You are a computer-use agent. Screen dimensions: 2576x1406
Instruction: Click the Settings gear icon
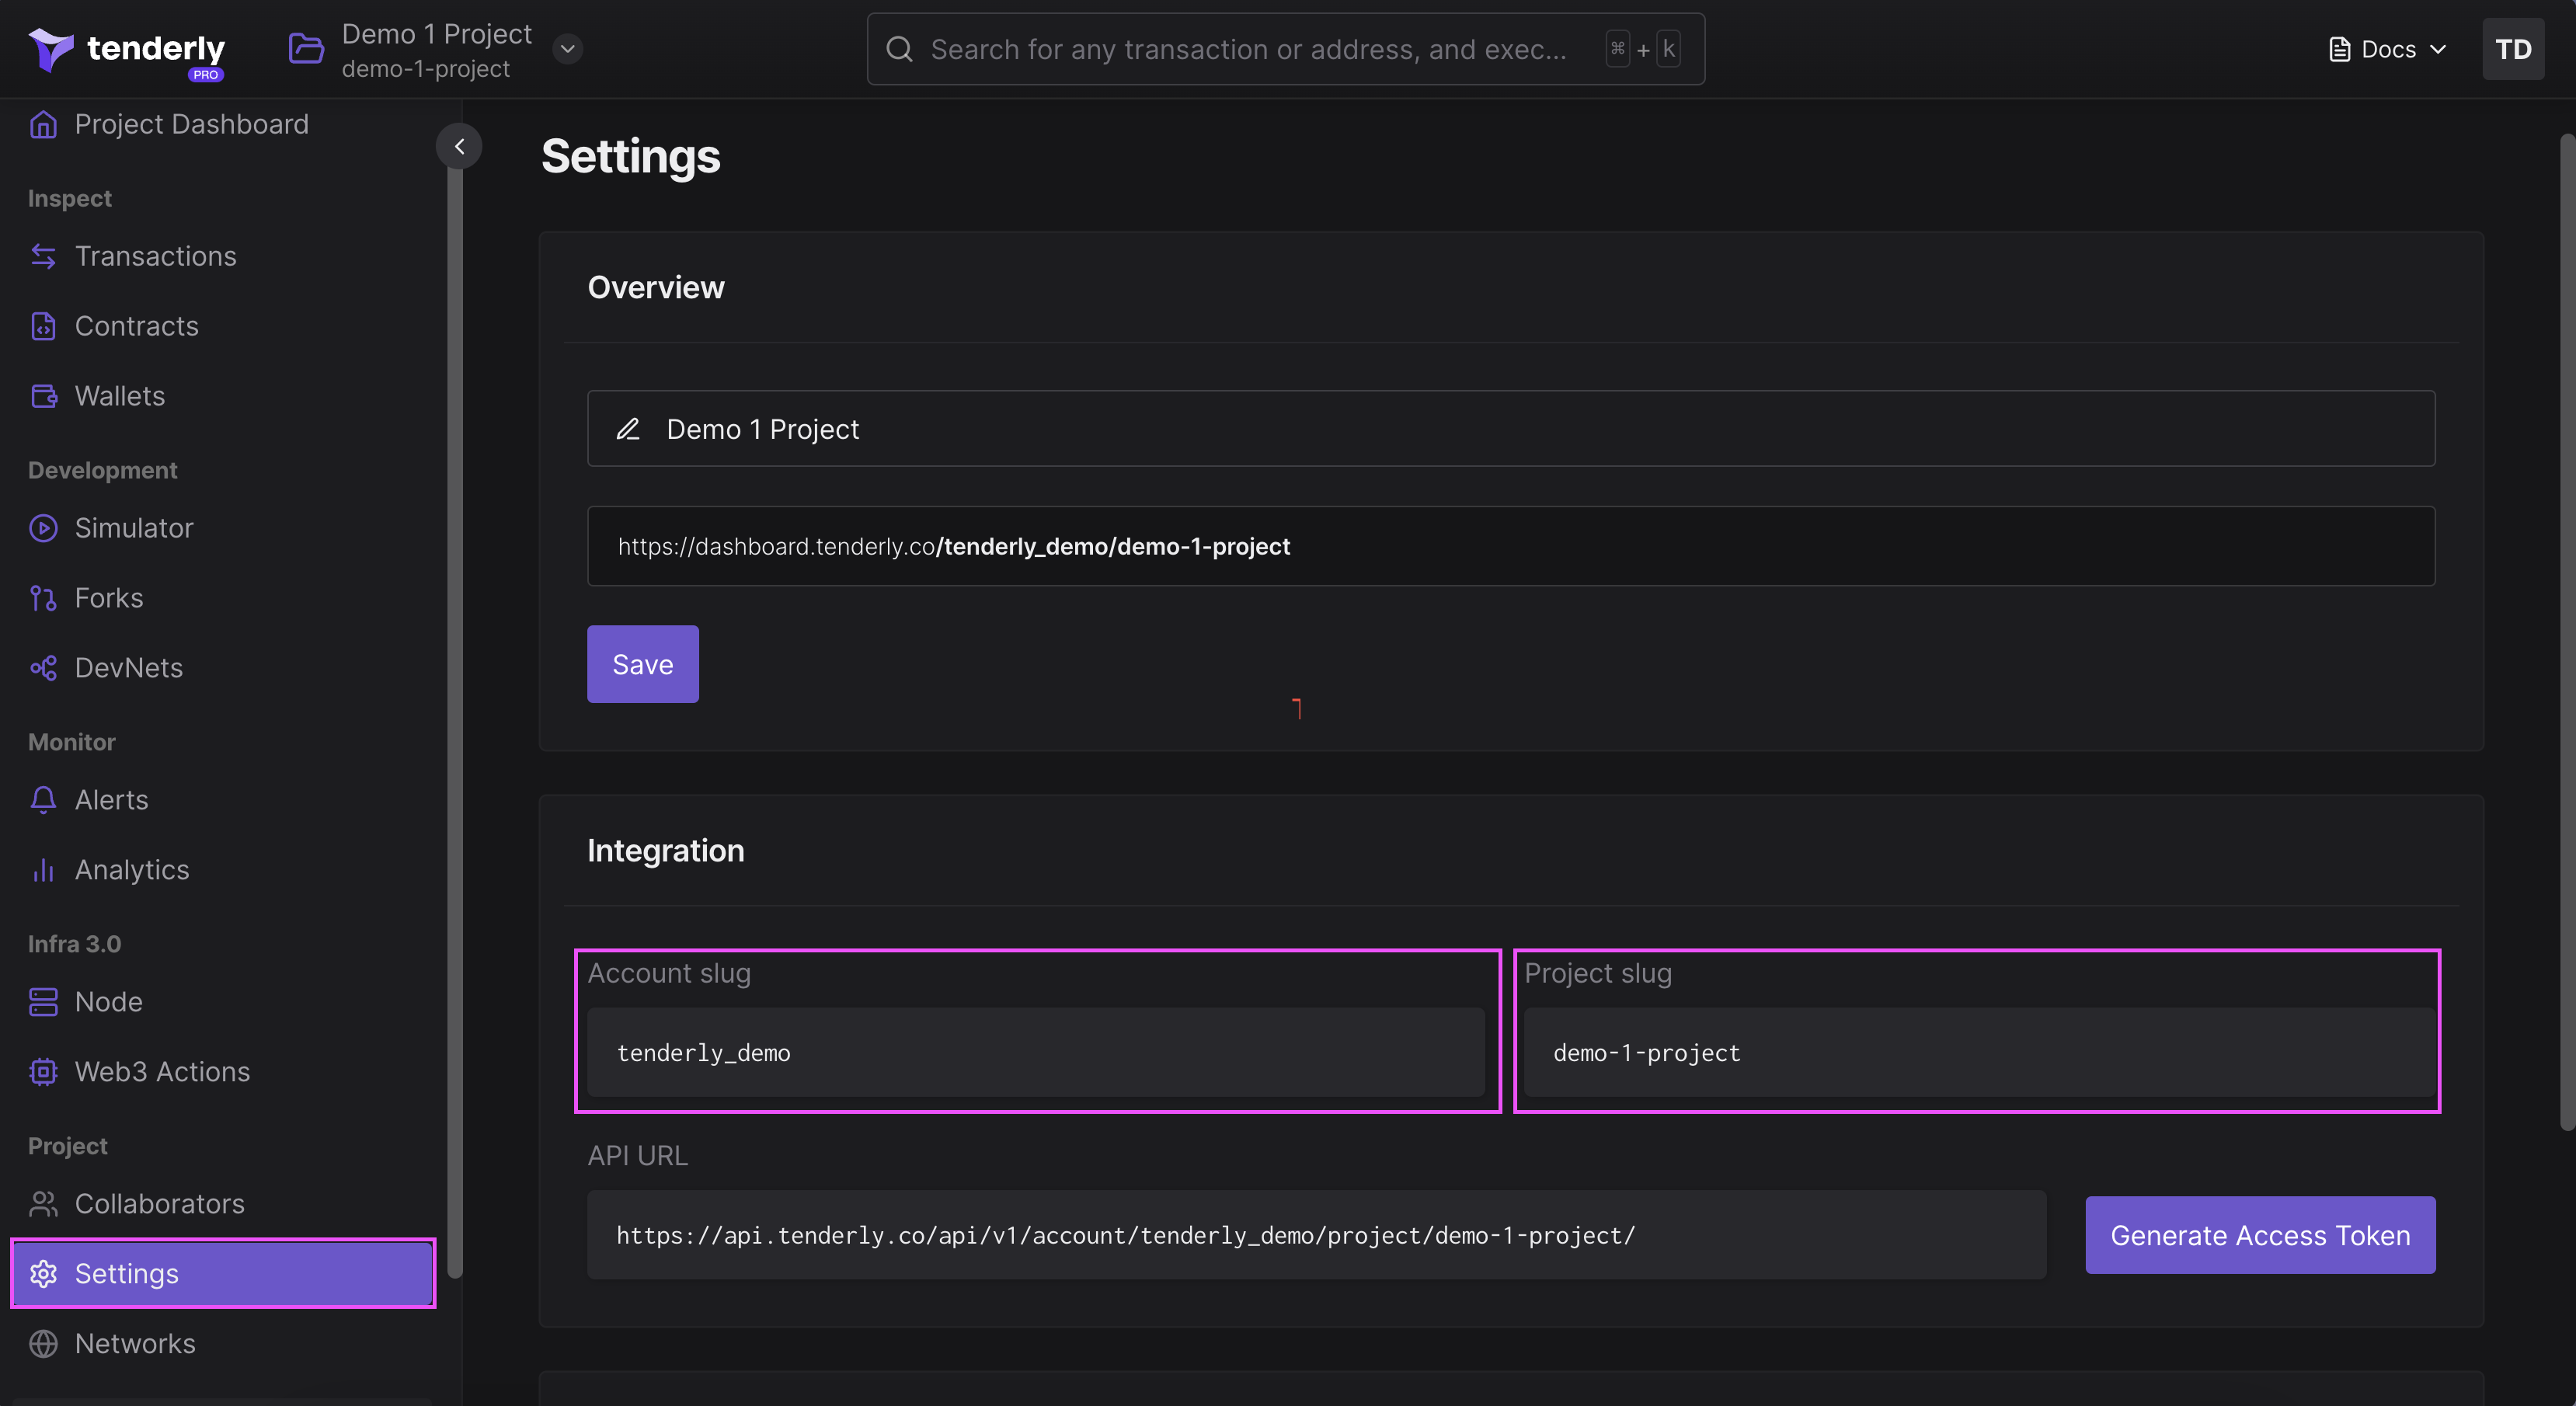point(43,1274)
